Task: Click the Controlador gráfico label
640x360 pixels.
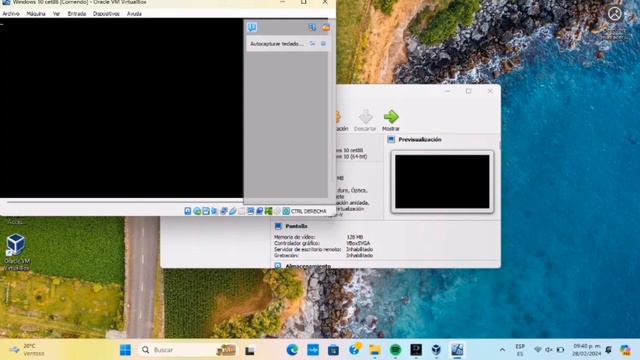Action: pyautogui.click(x=297, y=243)
